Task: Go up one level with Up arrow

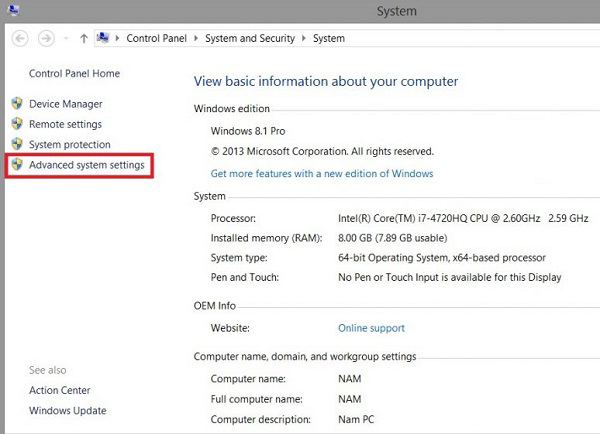Action: click(84, 38)
